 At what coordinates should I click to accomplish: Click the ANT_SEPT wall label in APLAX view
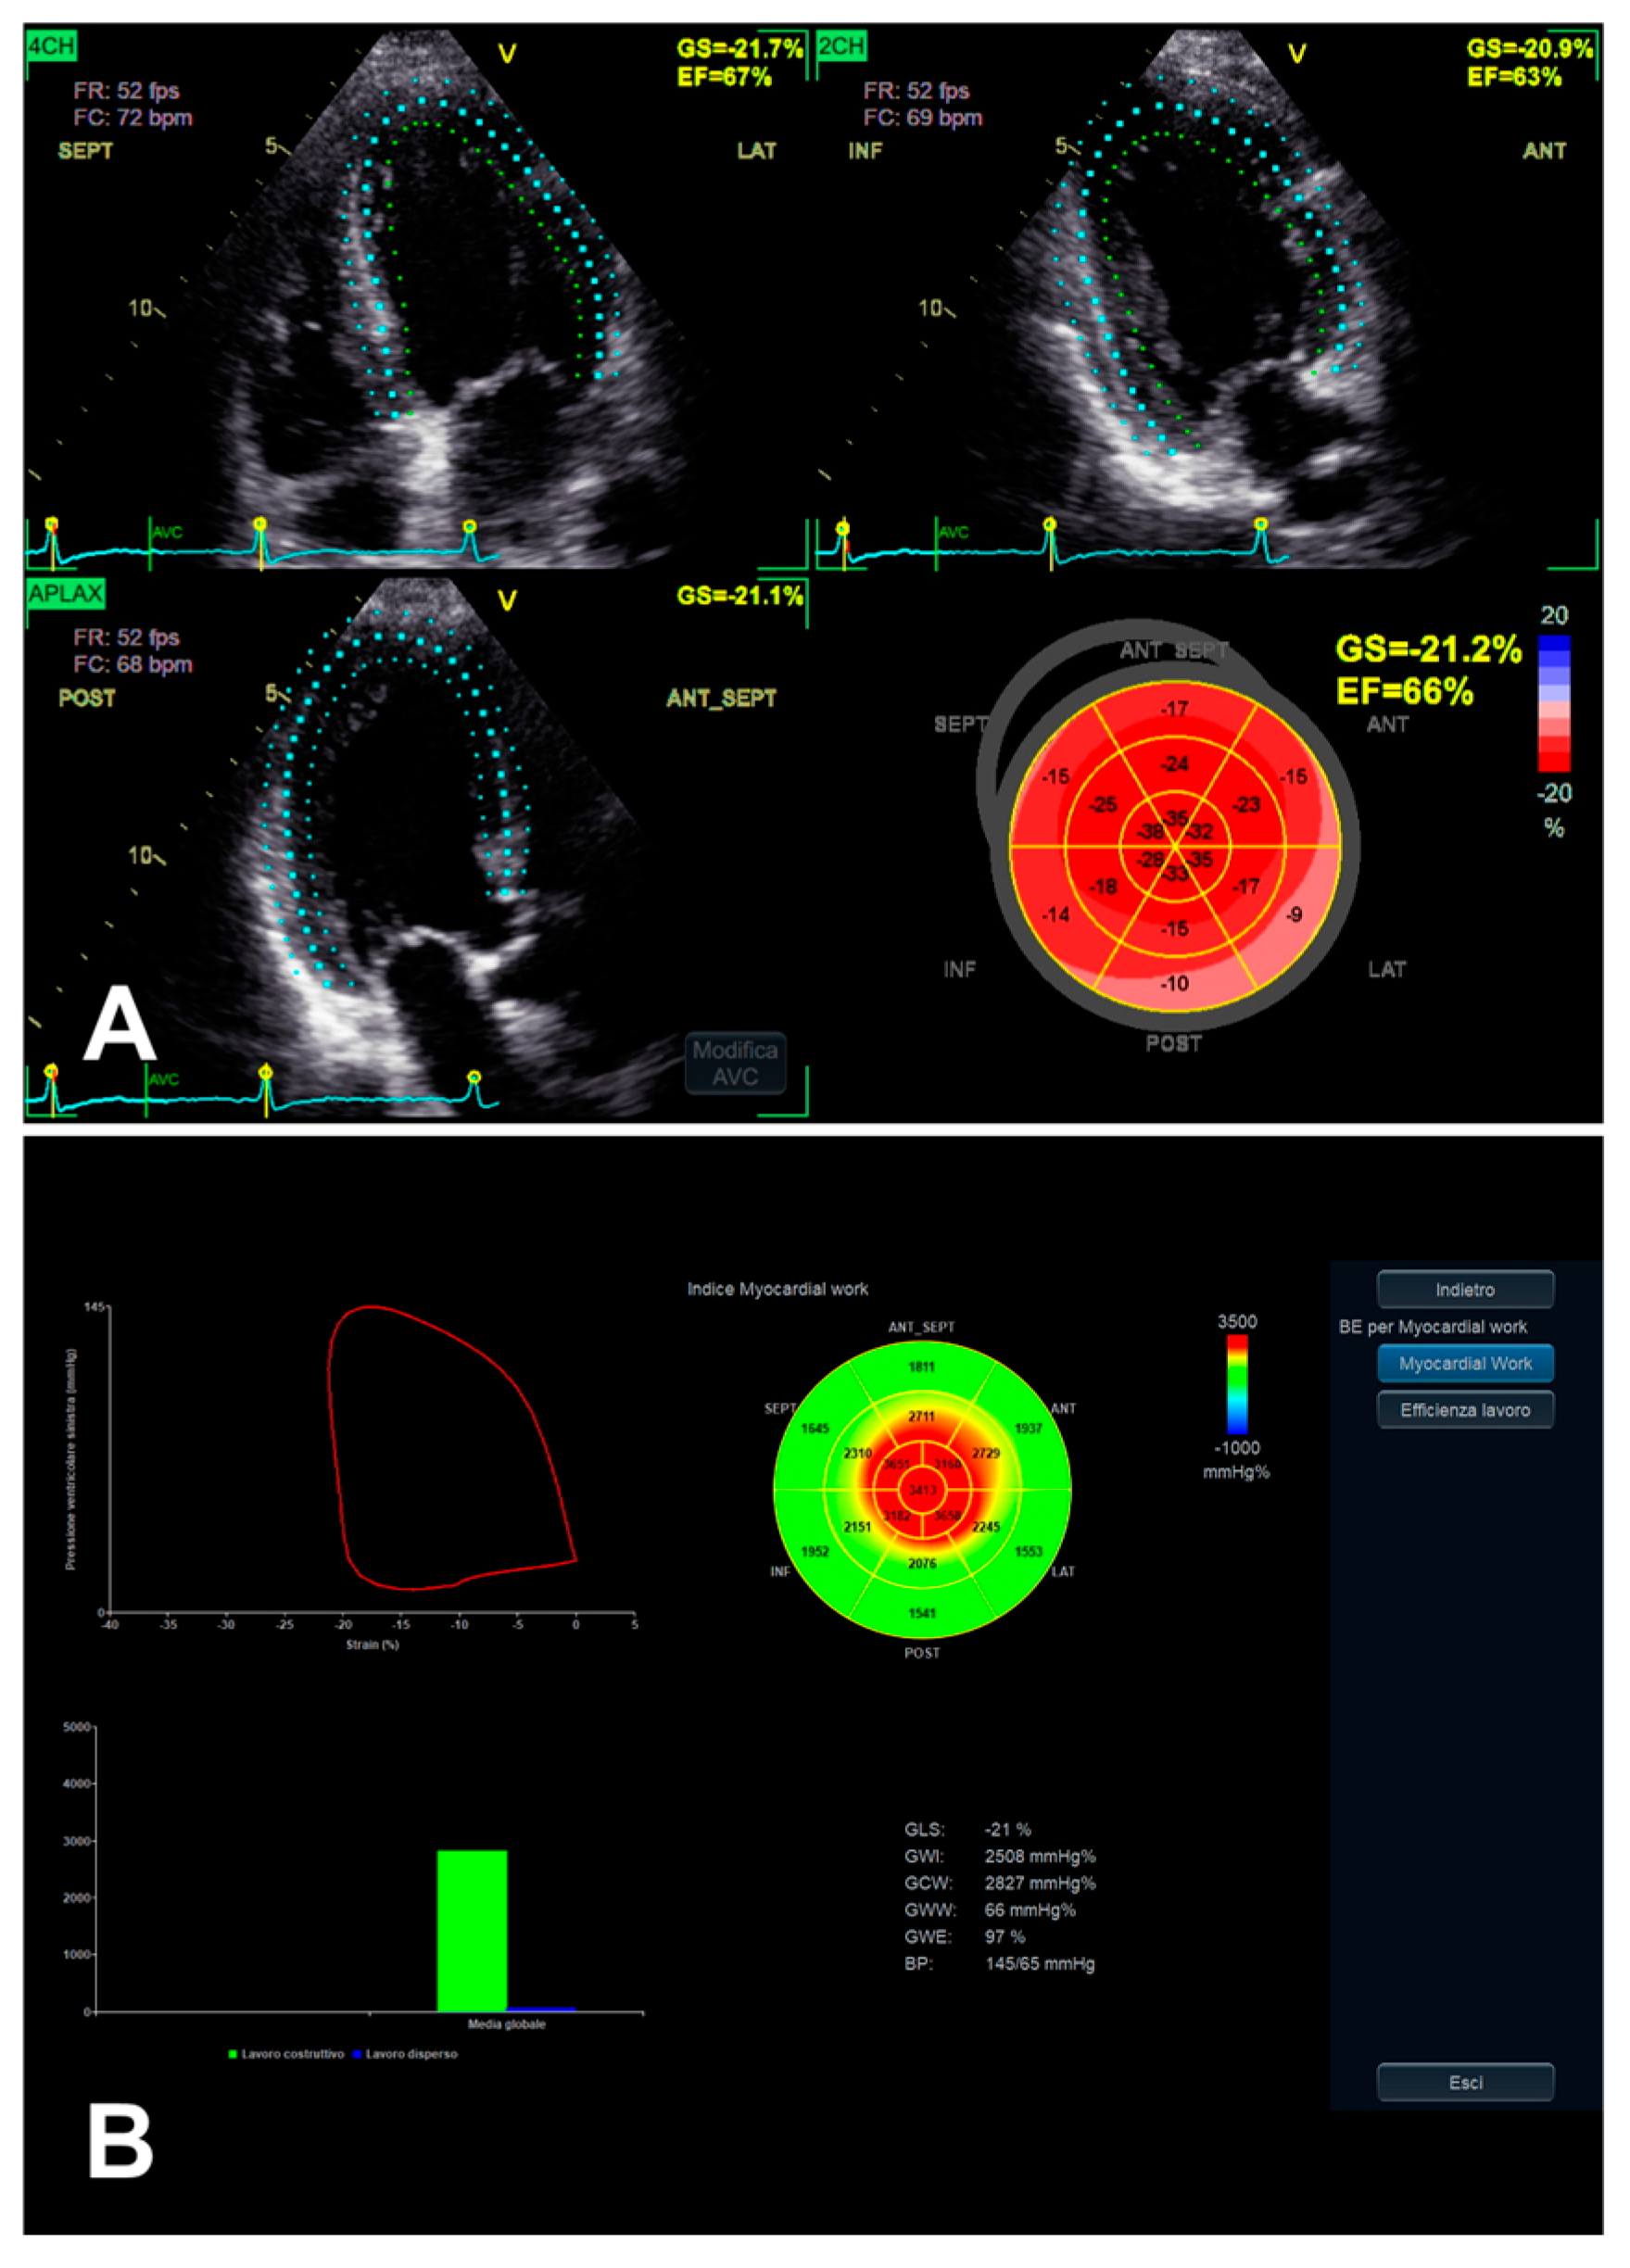pyautogui.click(x=721, y=698)
